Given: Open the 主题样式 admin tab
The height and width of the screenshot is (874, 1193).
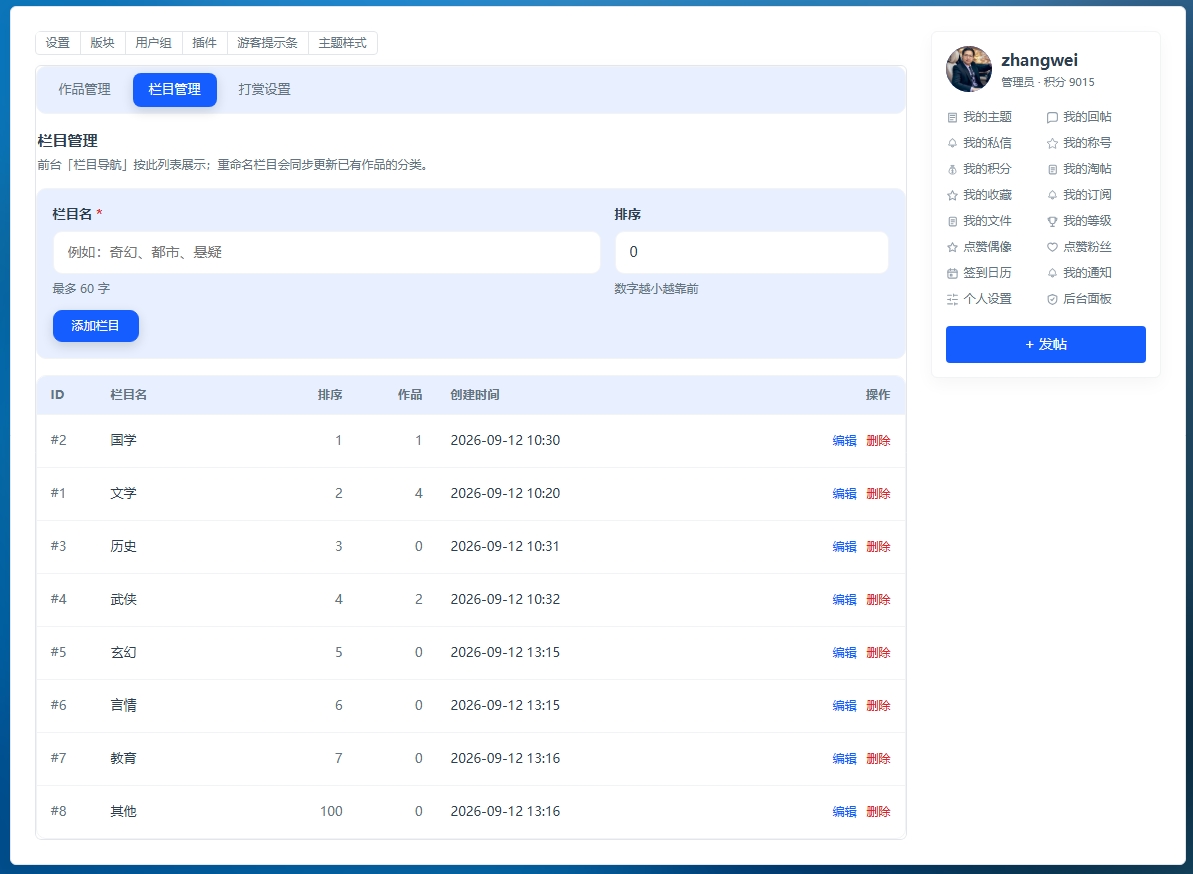Looking at the screenshot, I should click(342, 43).
